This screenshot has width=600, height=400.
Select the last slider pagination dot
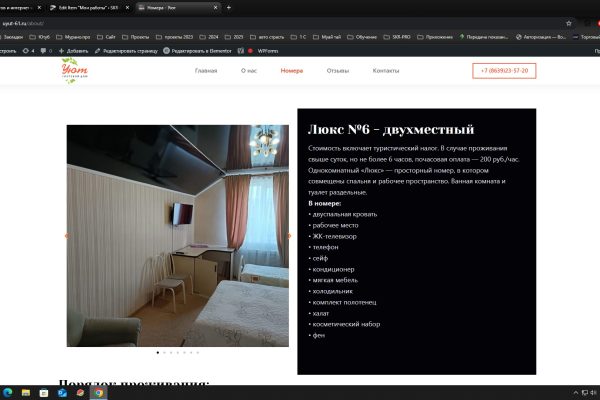pos(198,353)
